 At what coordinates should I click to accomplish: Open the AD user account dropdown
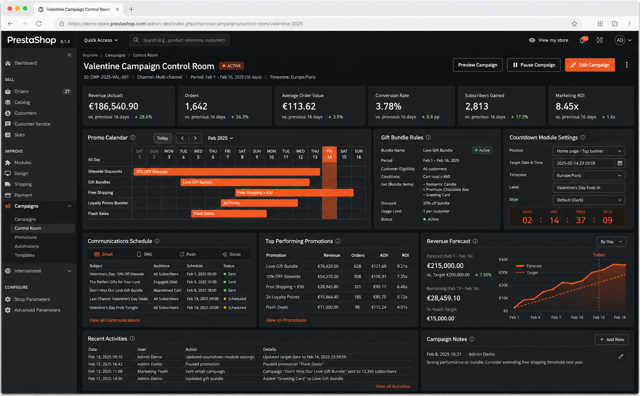623,40
